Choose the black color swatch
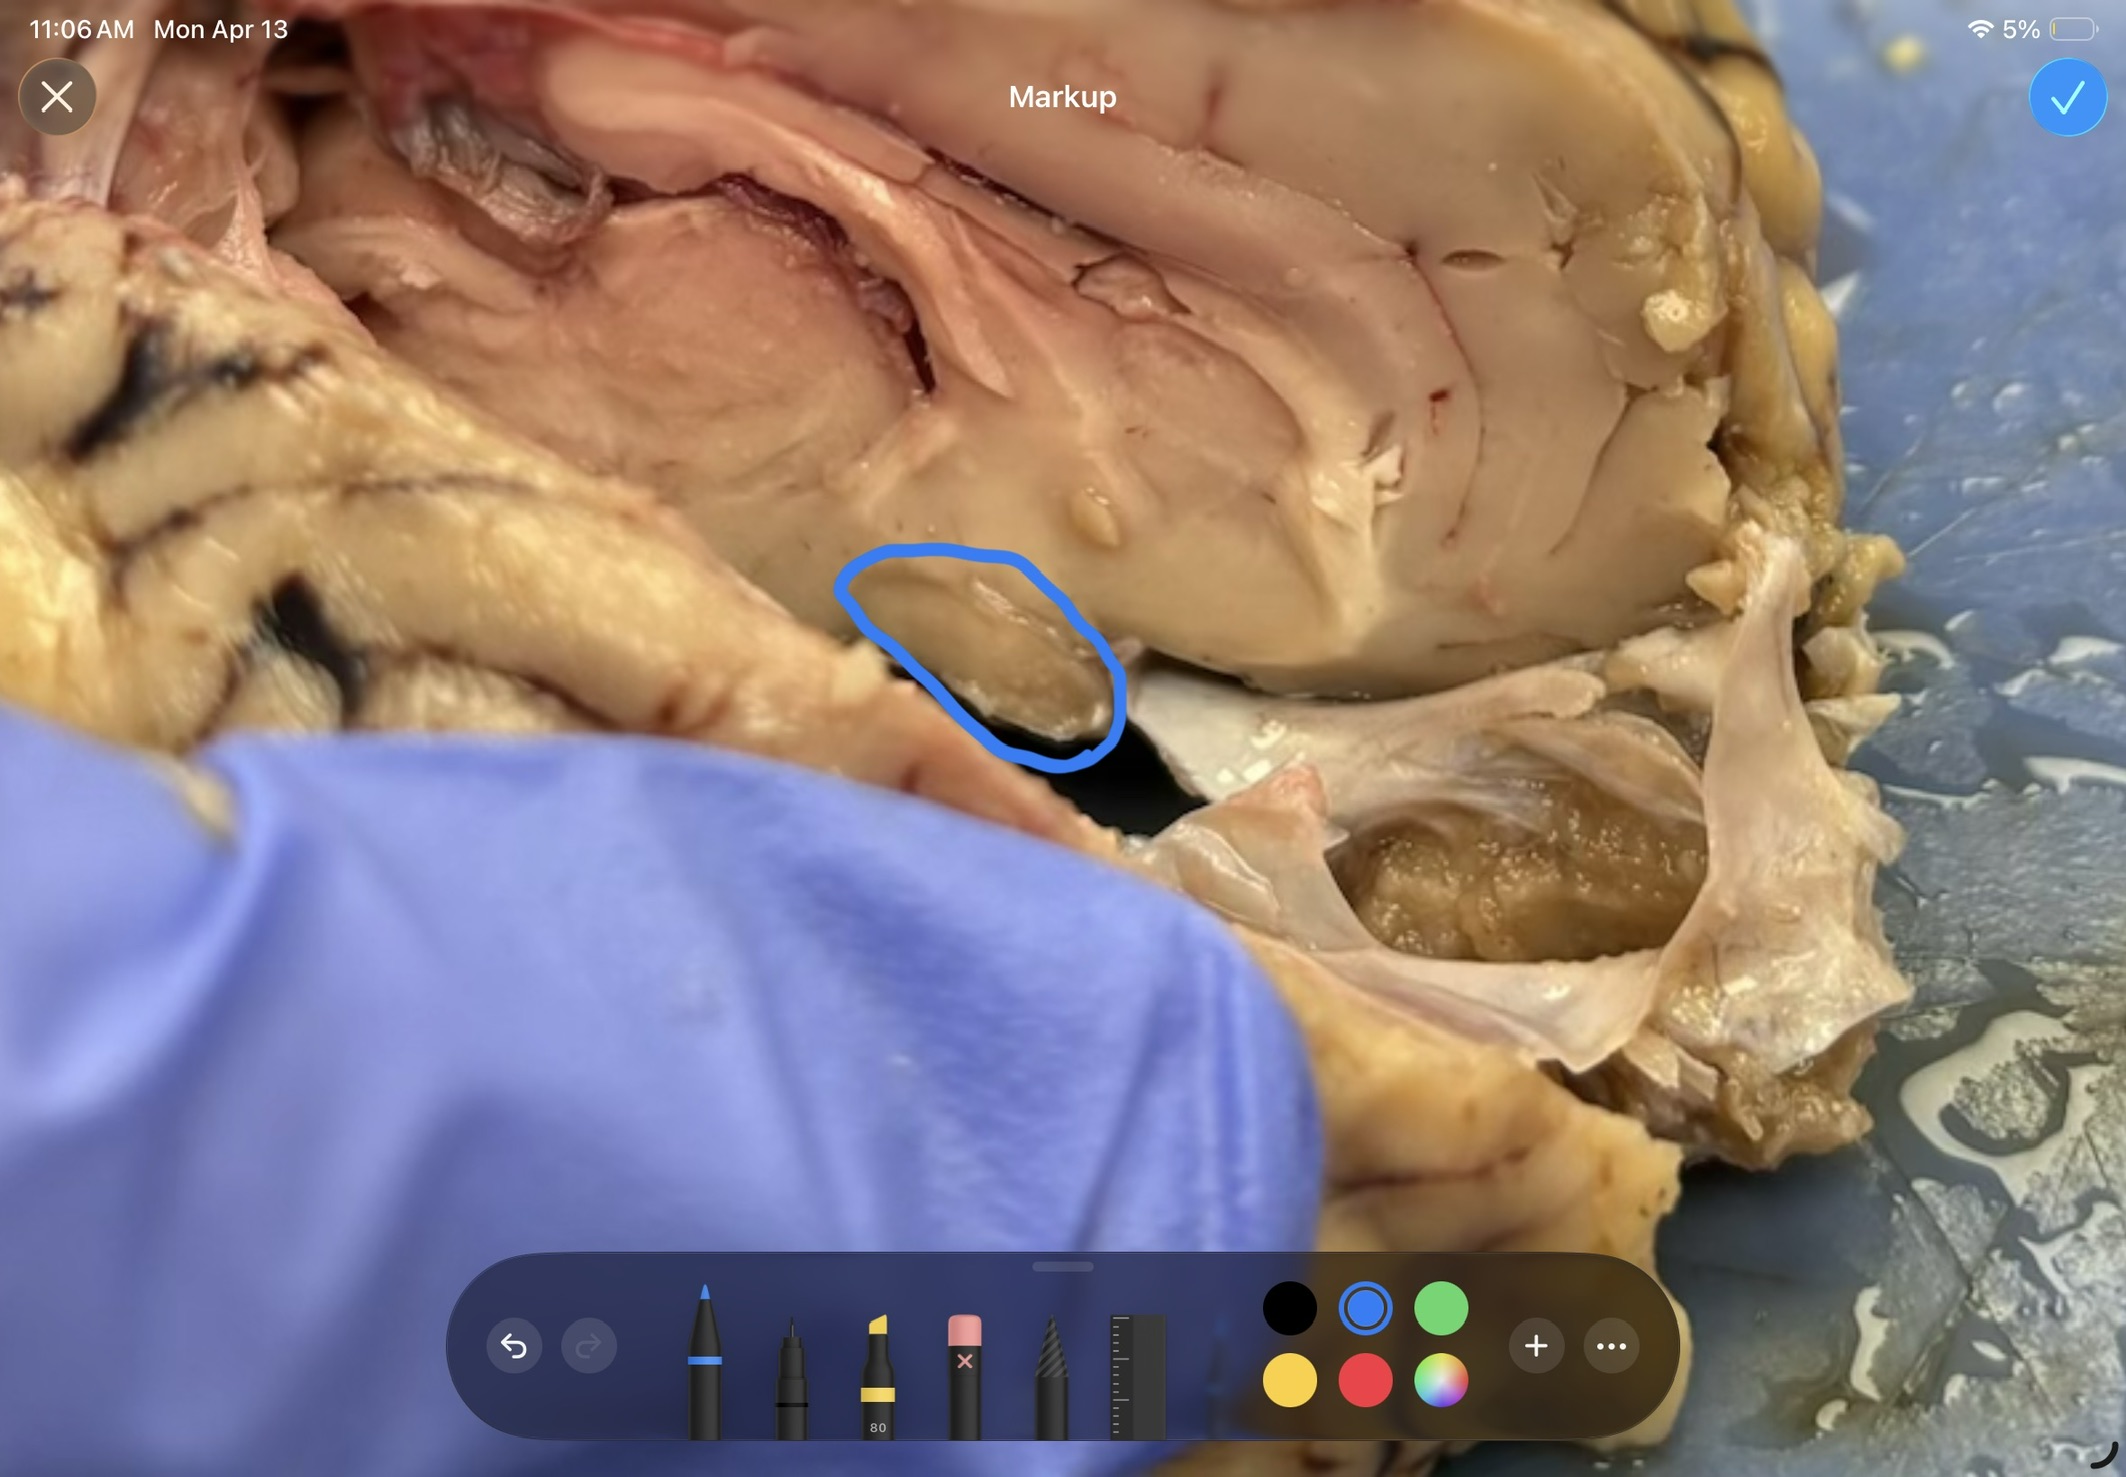Image resolution: width=2126 pixels, height=1477 pixels. pyautogui.click(x=1289, y=1308)
